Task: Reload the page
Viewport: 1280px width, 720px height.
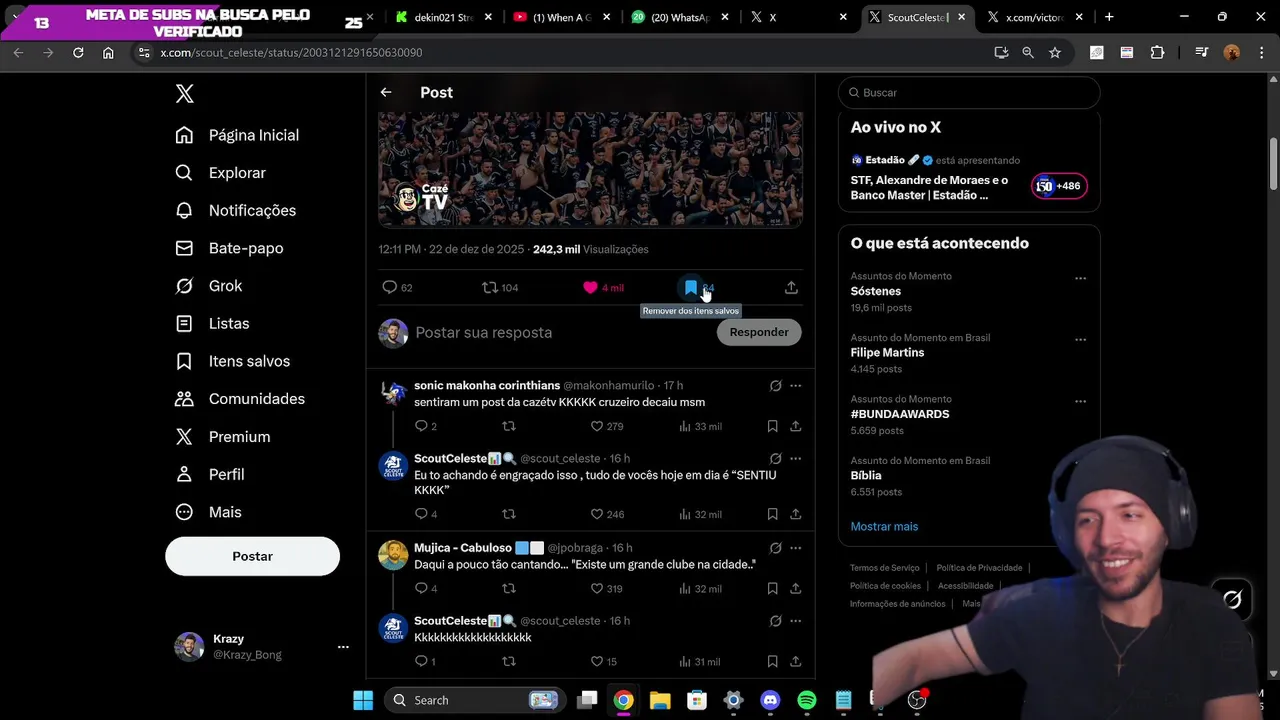Action: [x=78, y=52]
